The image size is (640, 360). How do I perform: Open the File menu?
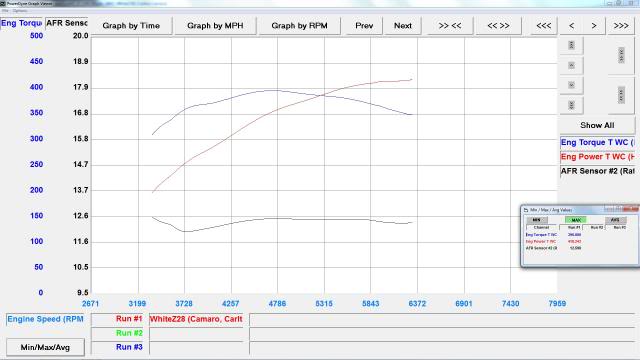[x=5, y=11]
